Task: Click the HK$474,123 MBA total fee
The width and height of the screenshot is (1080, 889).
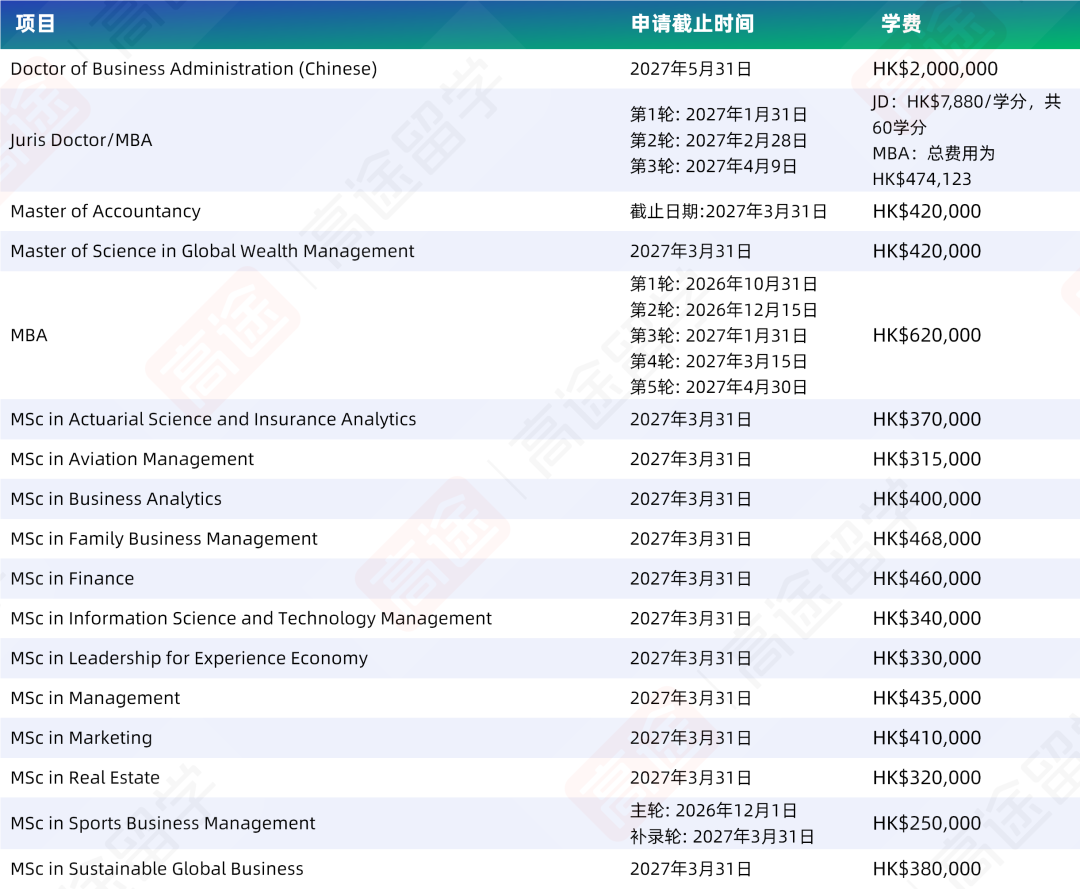Action: [x=922, y=180]
